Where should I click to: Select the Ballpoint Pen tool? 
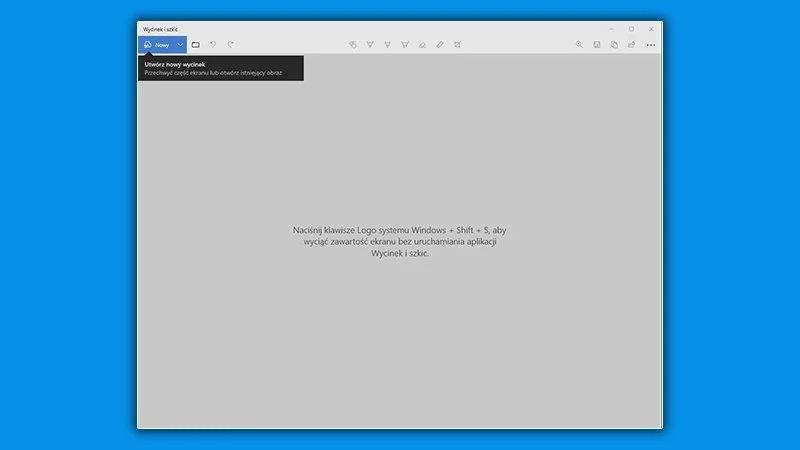[x=370, y=45]
